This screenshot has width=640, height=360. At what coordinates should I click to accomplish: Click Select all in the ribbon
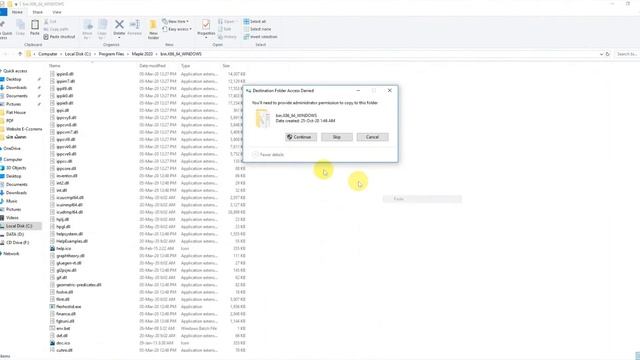coord(255,21)
